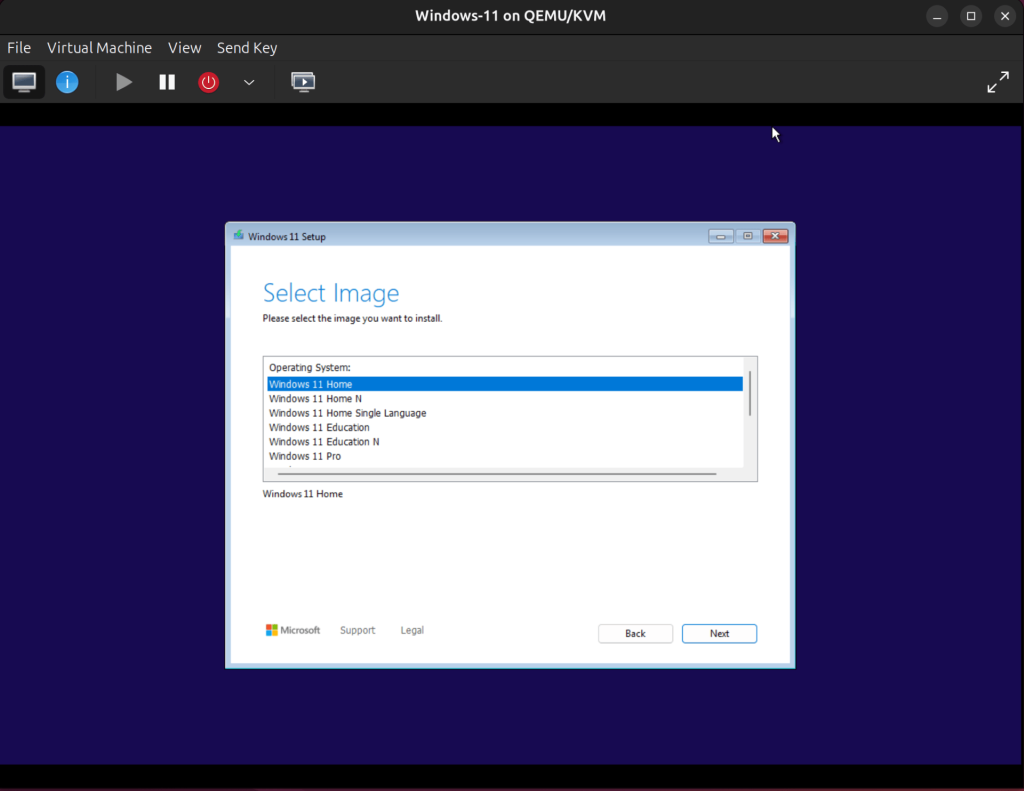This screenshot has height=791, width=1024.
Task: Enter fullscreen mode for the VM
Action: (x=998, y=81)
